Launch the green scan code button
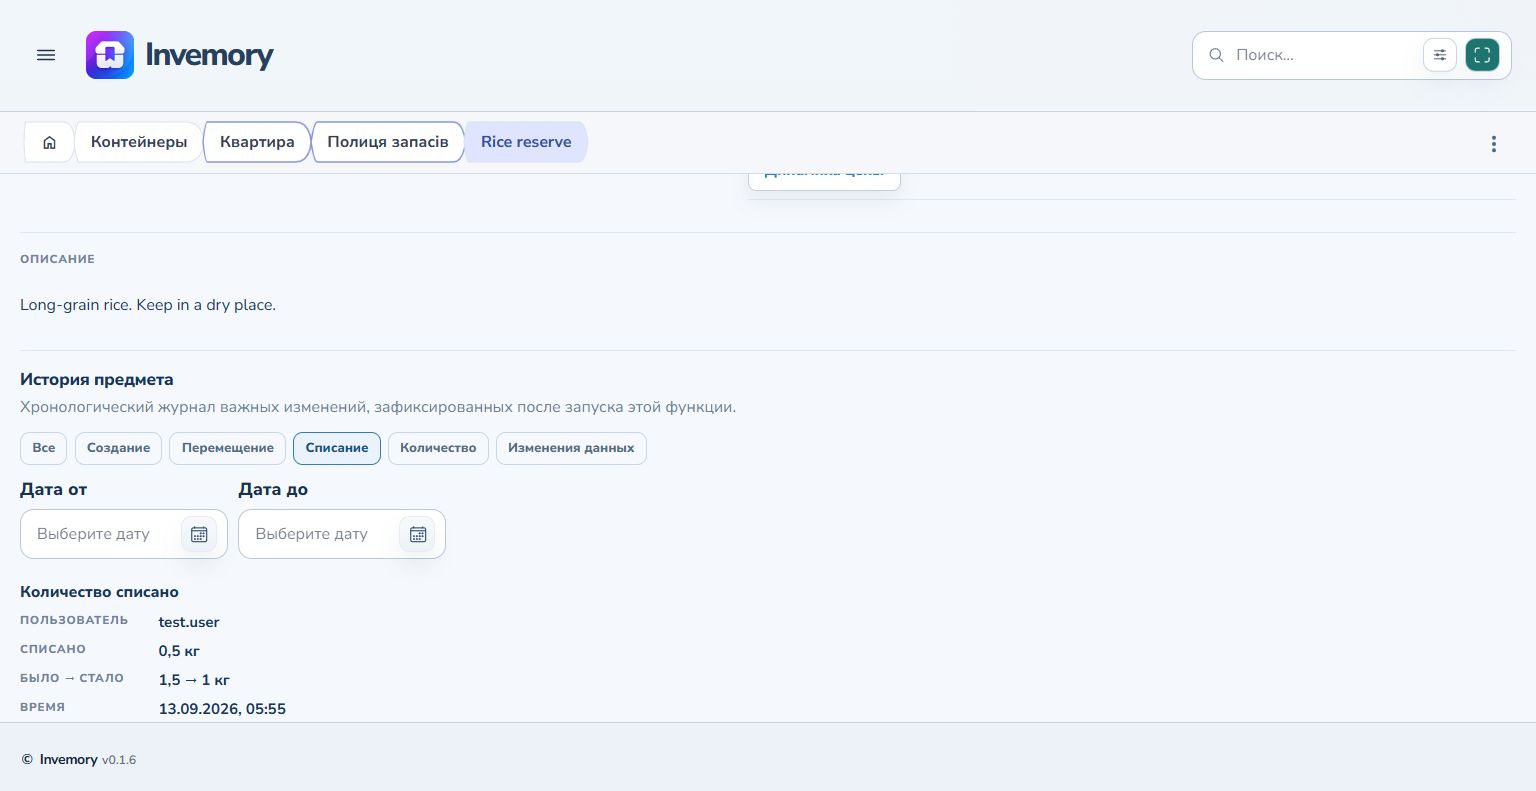The height and width of the screenshot is (791, 1536). [x=1482, y=55]
